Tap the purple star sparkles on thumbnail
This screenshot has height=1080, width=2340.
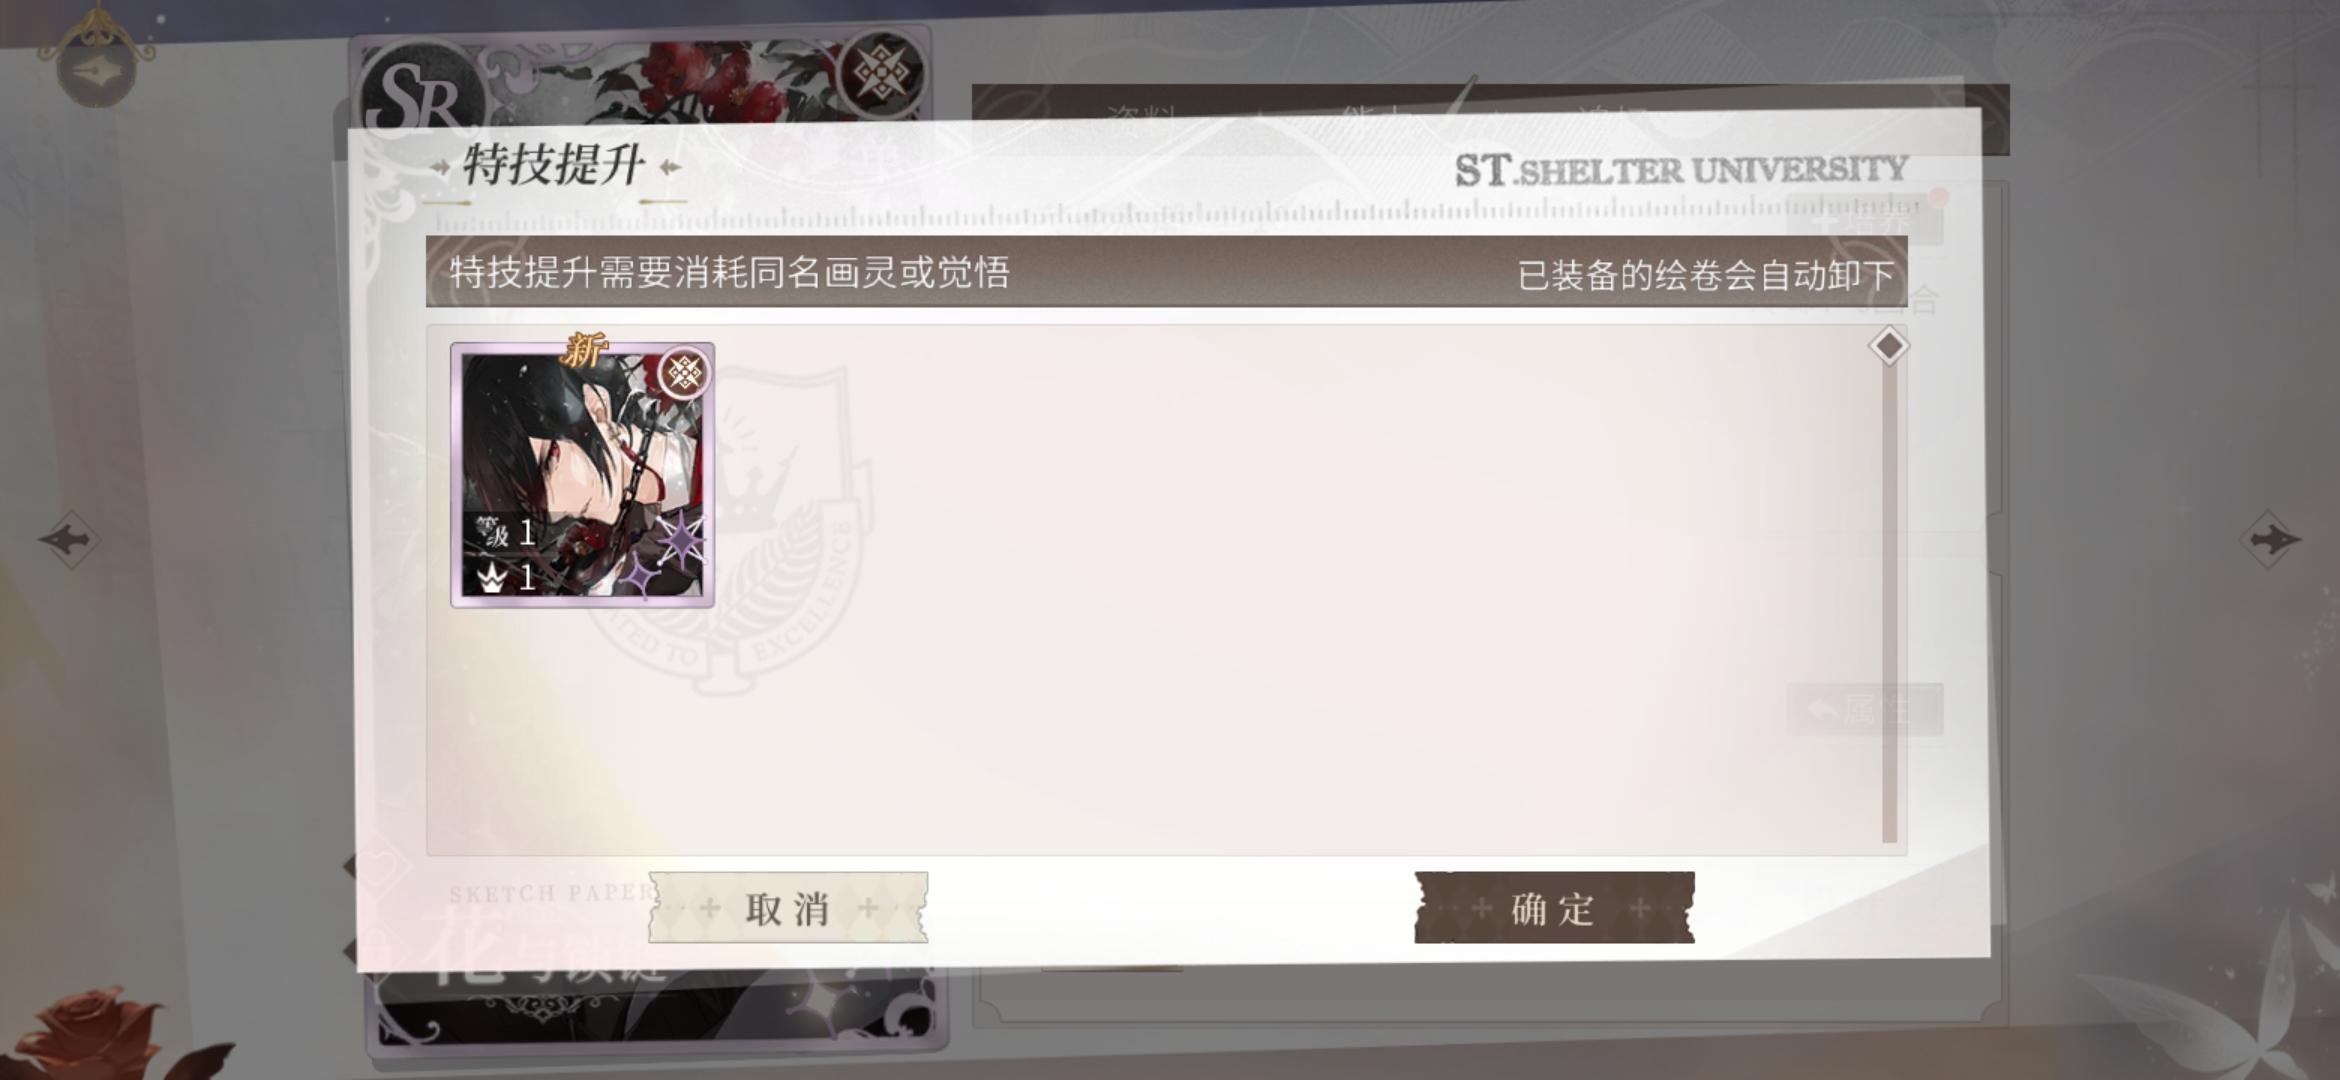(669, 552)
